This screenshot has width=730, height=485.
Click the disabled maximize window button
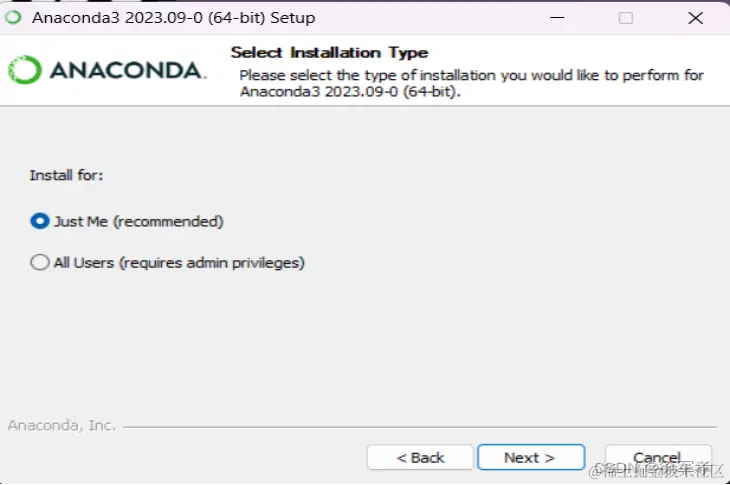coord(626,18)
